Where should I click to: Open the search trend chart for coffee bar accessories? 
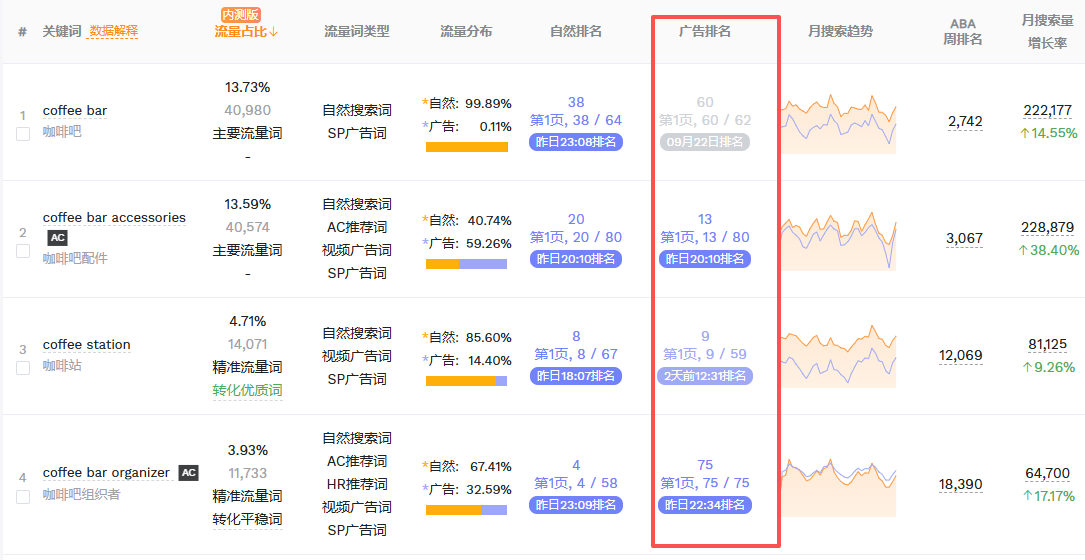pos(839,240)
